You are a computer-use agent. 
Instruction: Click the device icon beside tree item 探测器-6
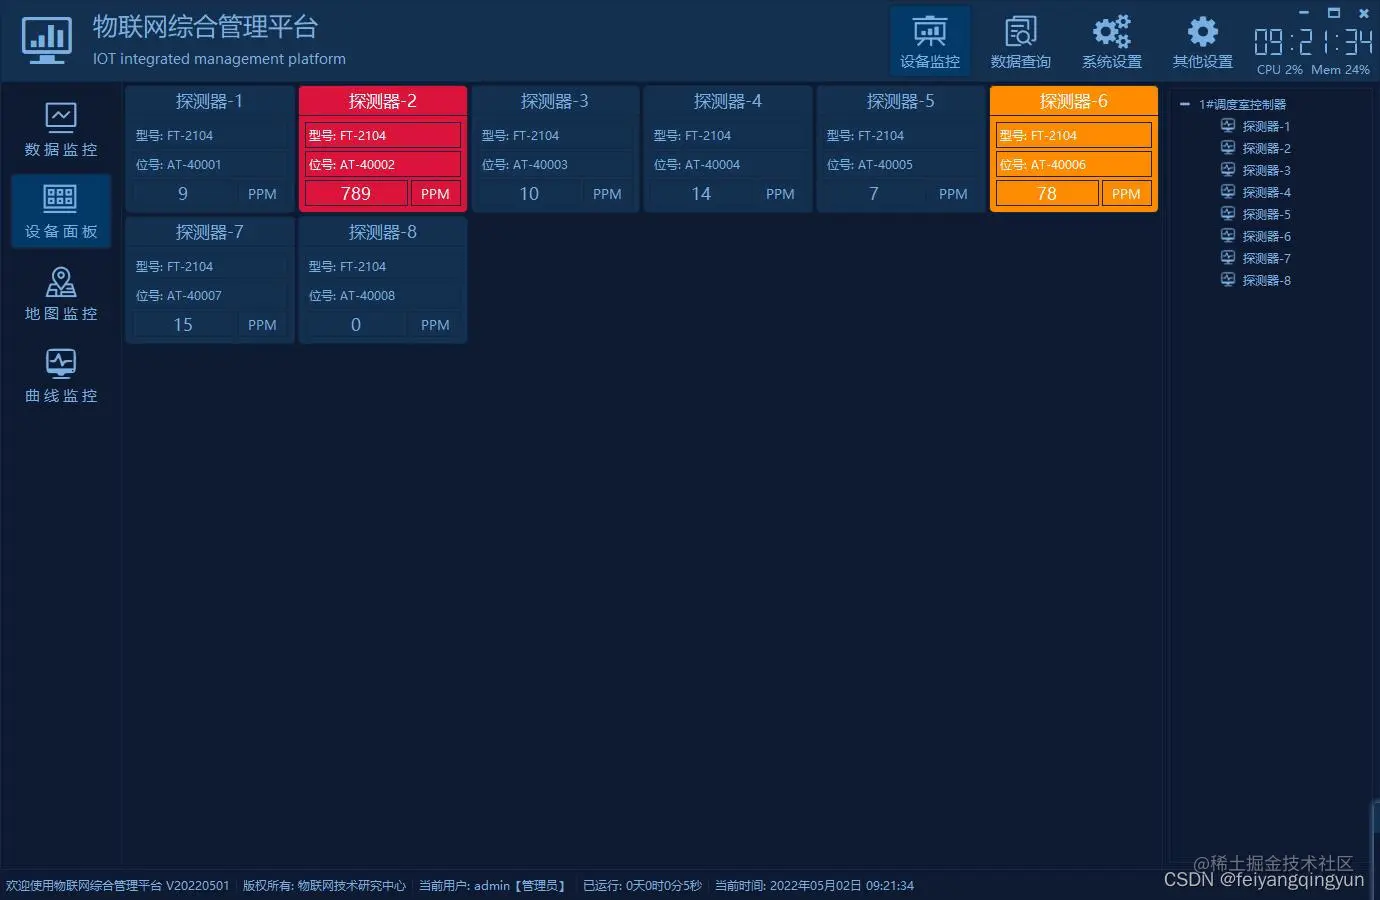[1228, 236]
